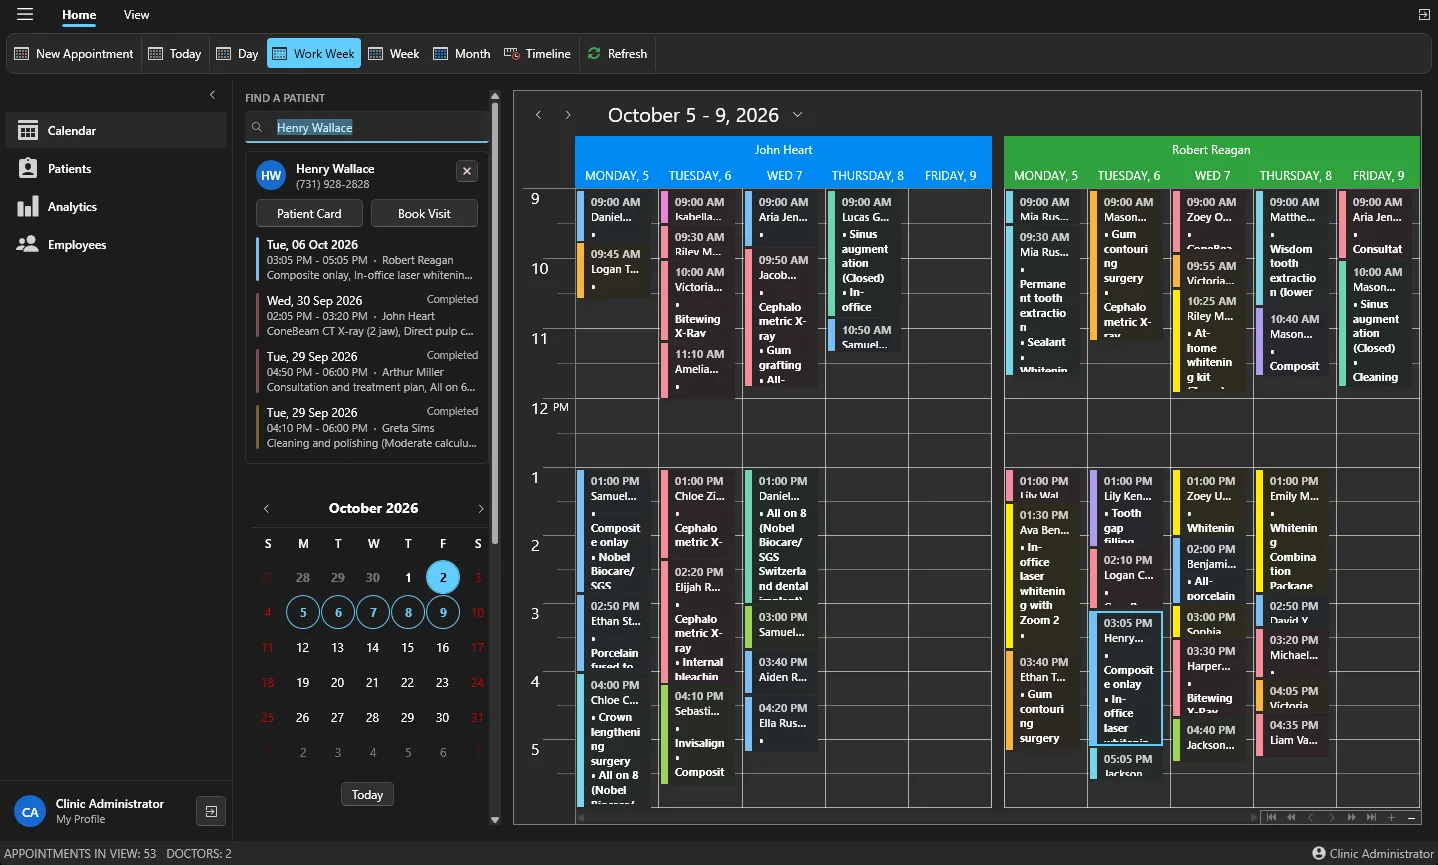Click the October 2026 month header
The height and width of the screenshot is (865, 1438).
pos(374,508)
